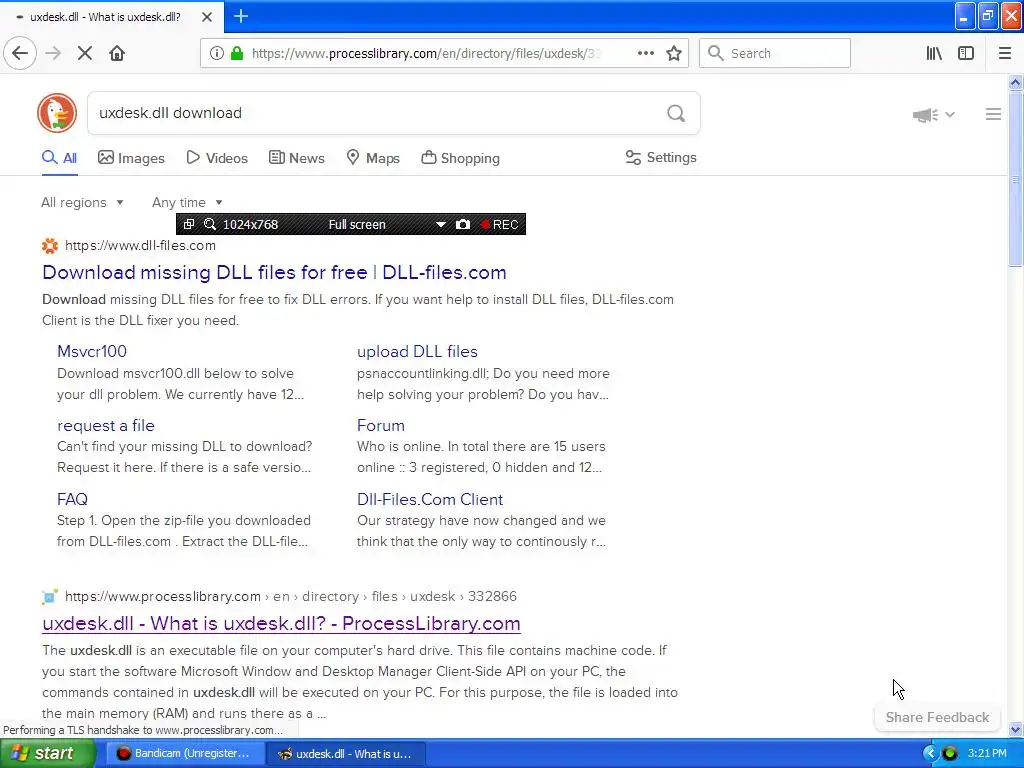Click Bandicam 1024x768 resolution label
Image resolution: width=1024 pixels, height=768 pixels.
pos(250,224)
